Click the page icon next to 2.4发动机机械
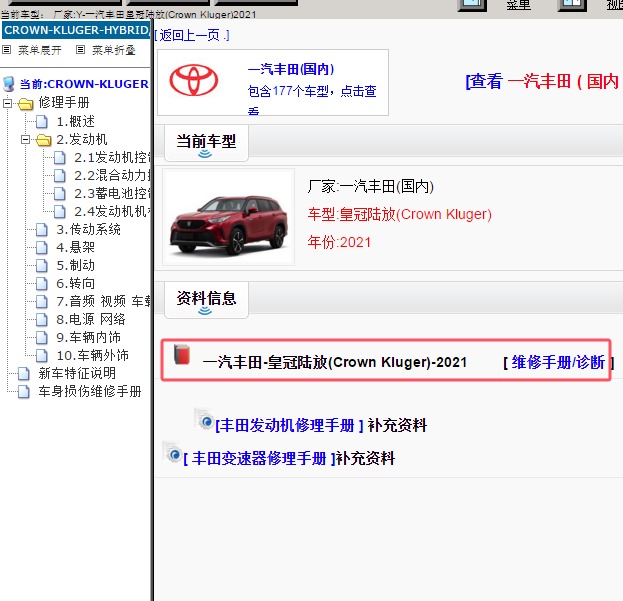 [60, 212]
